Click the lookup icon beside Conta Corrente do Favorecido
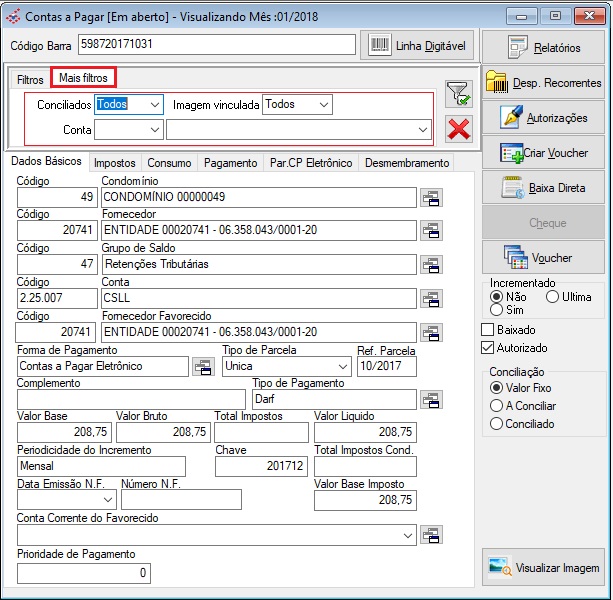Viewport: 613px width, 600px height. (431, 536)
